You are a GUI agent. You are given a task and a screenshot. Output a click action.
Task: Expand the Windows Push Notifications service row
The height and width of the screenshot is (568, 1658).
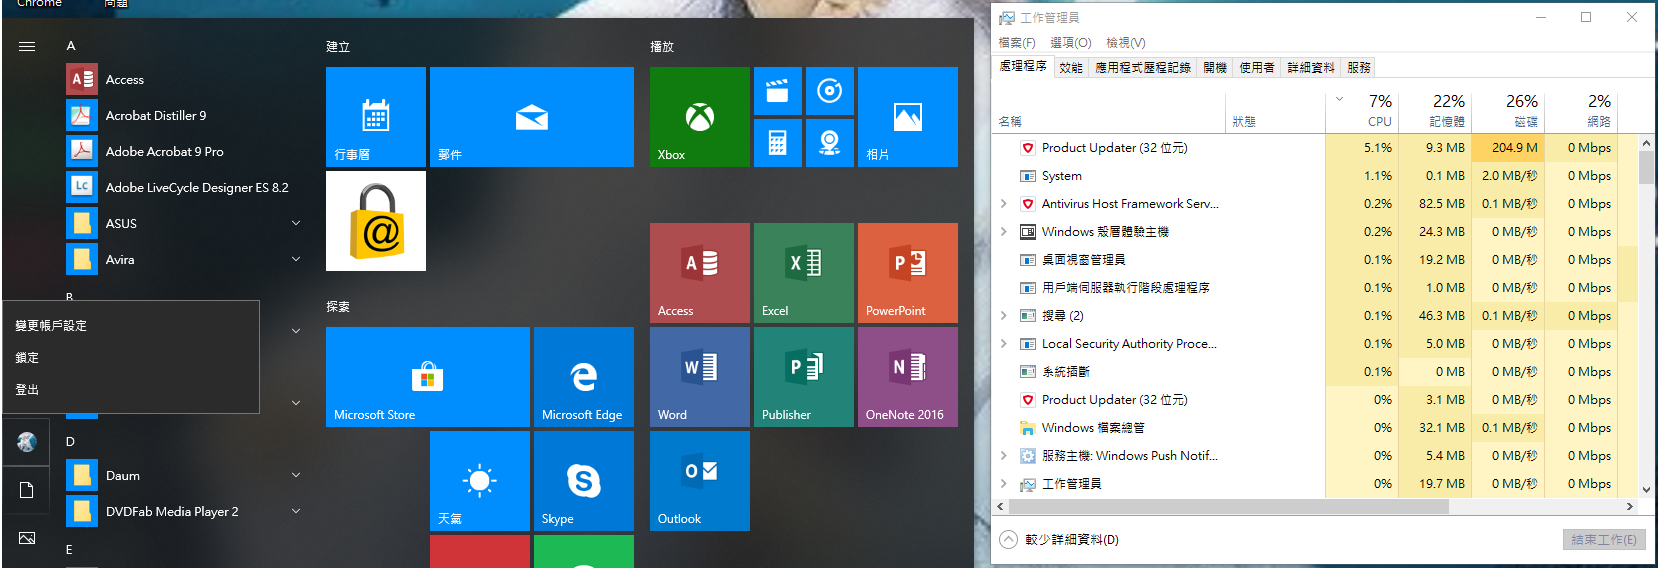click(x=1004, y=455)
